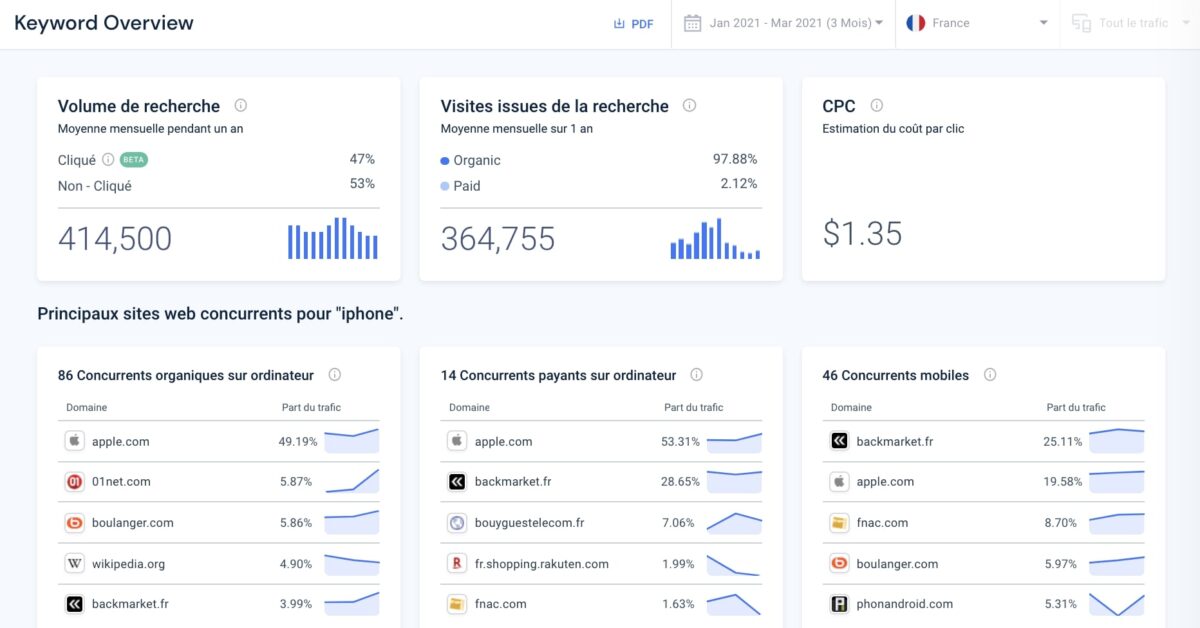Click the 47% Cliqué percentage
Image resolution: width=1200 pixels, height=628 pixels.
[x=362, y=159]
